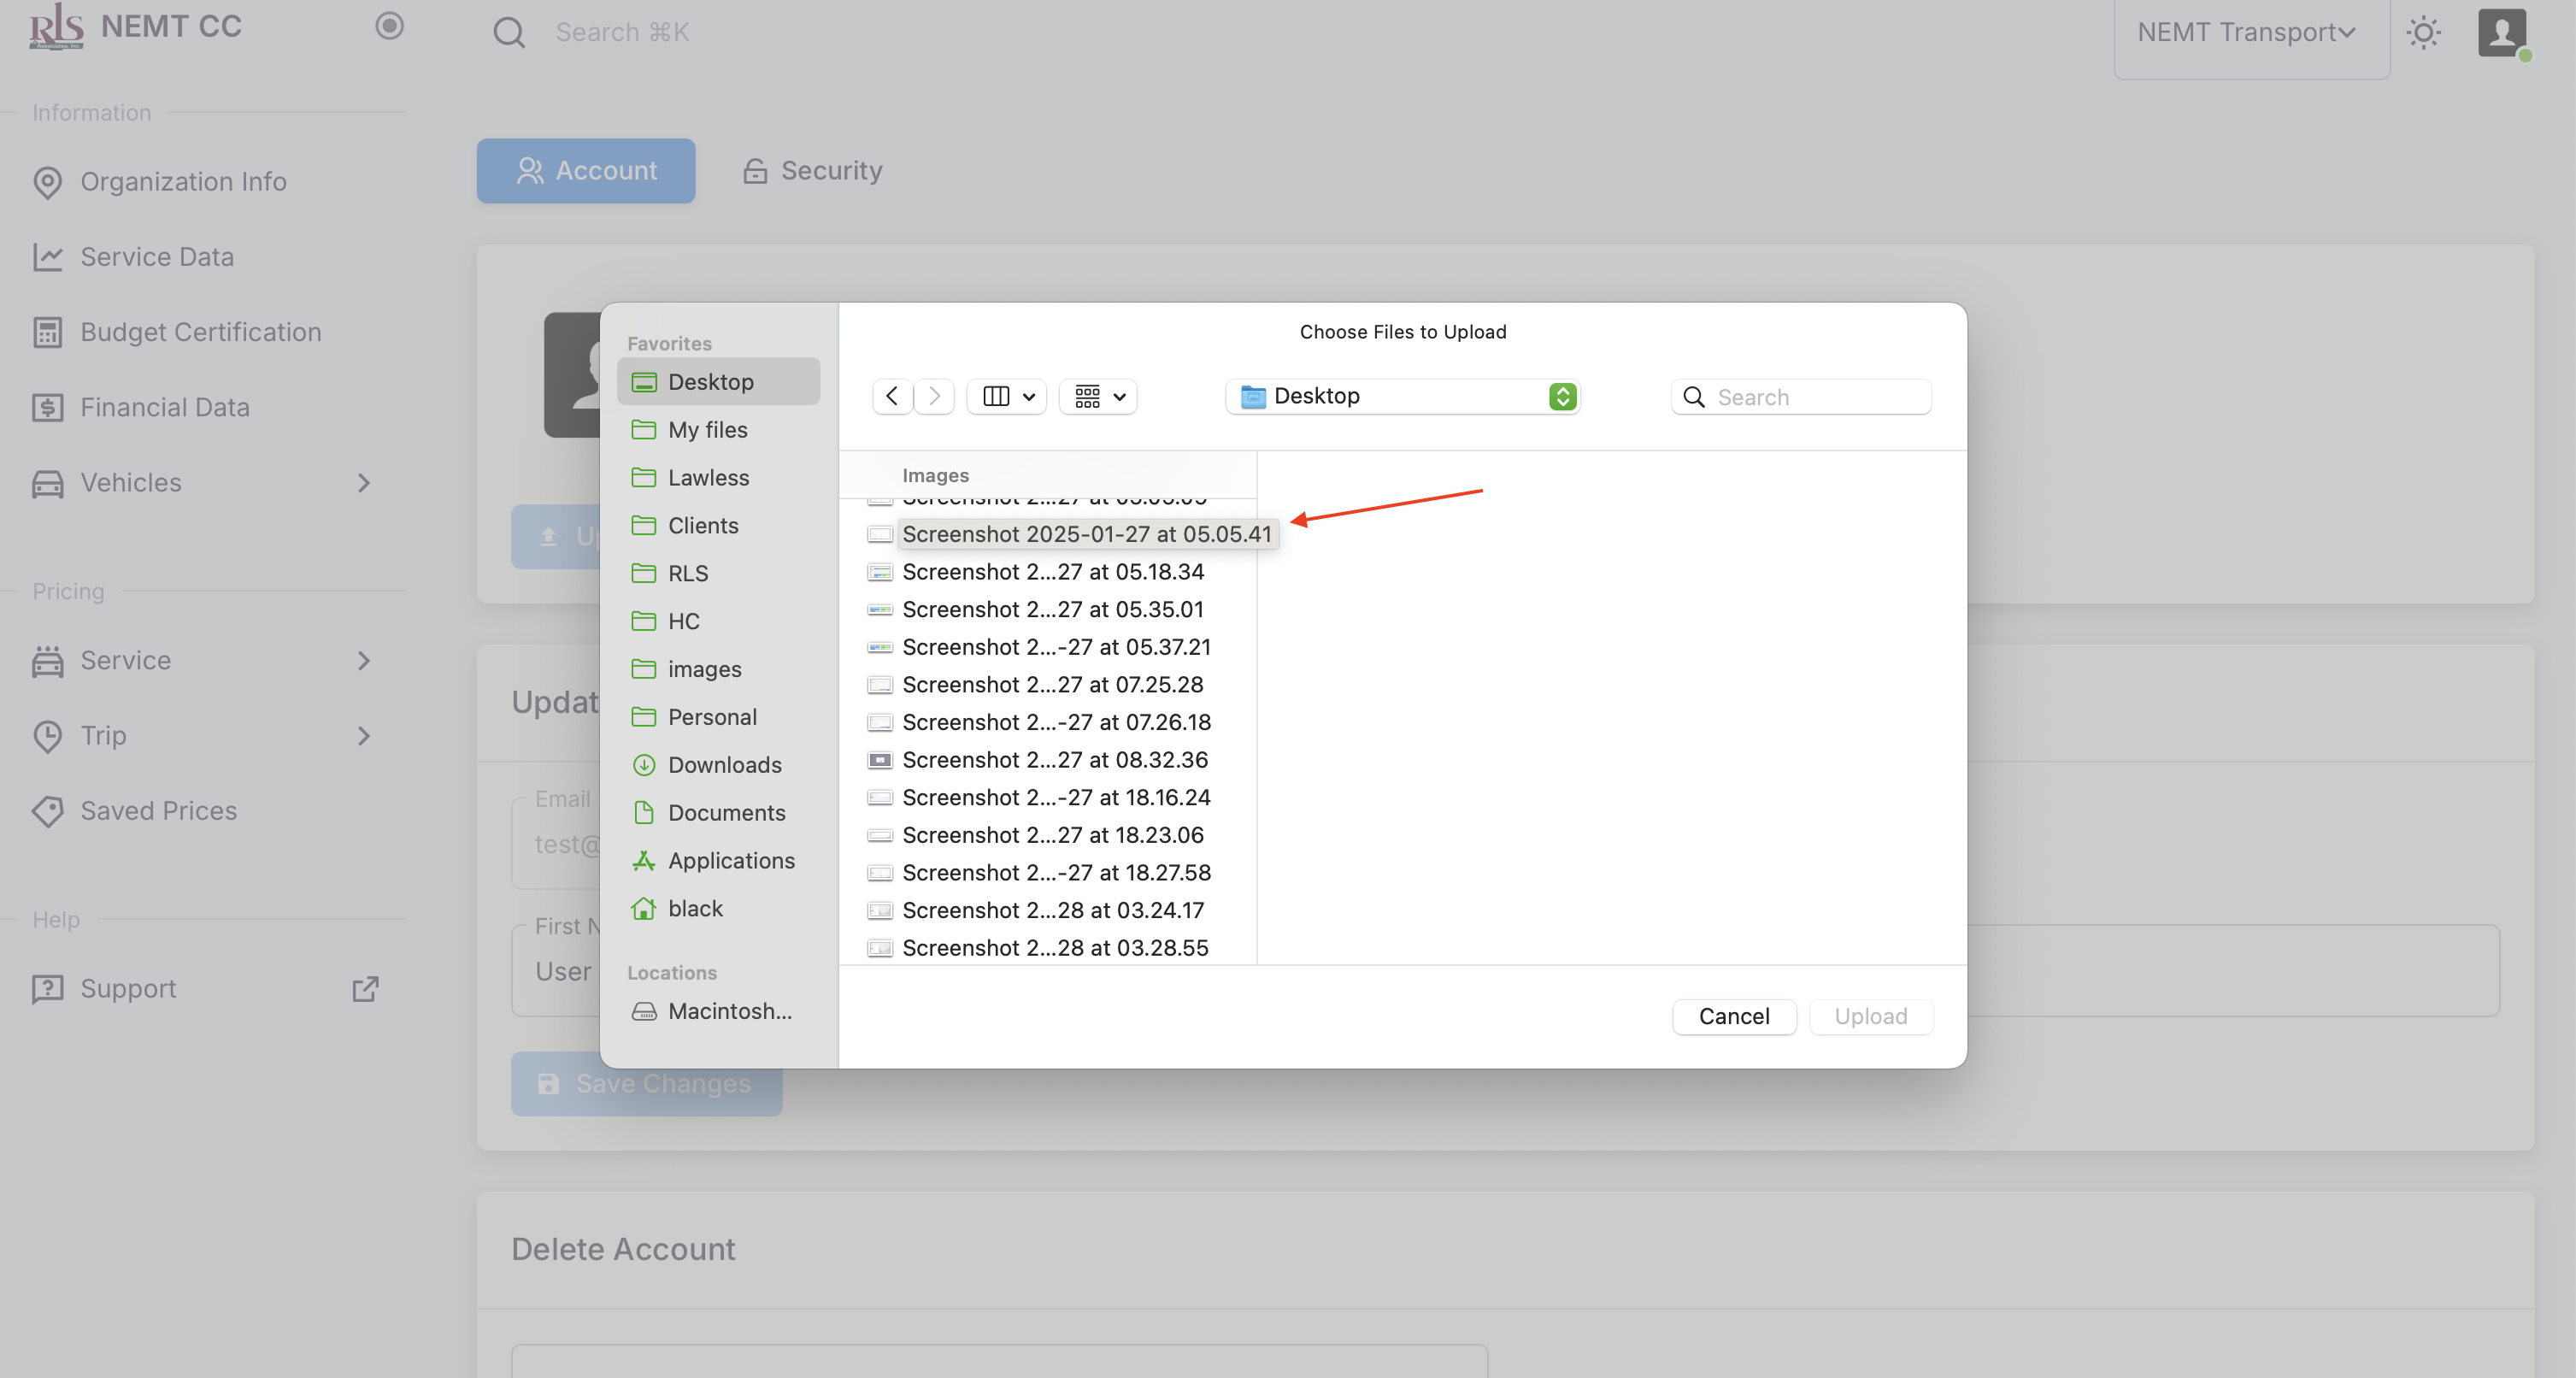This screenshot has height=1378, width=2576.
Task: Toggle the light/dark theme sun icon
Action: pyautogui.click(x=2423, y=33)
